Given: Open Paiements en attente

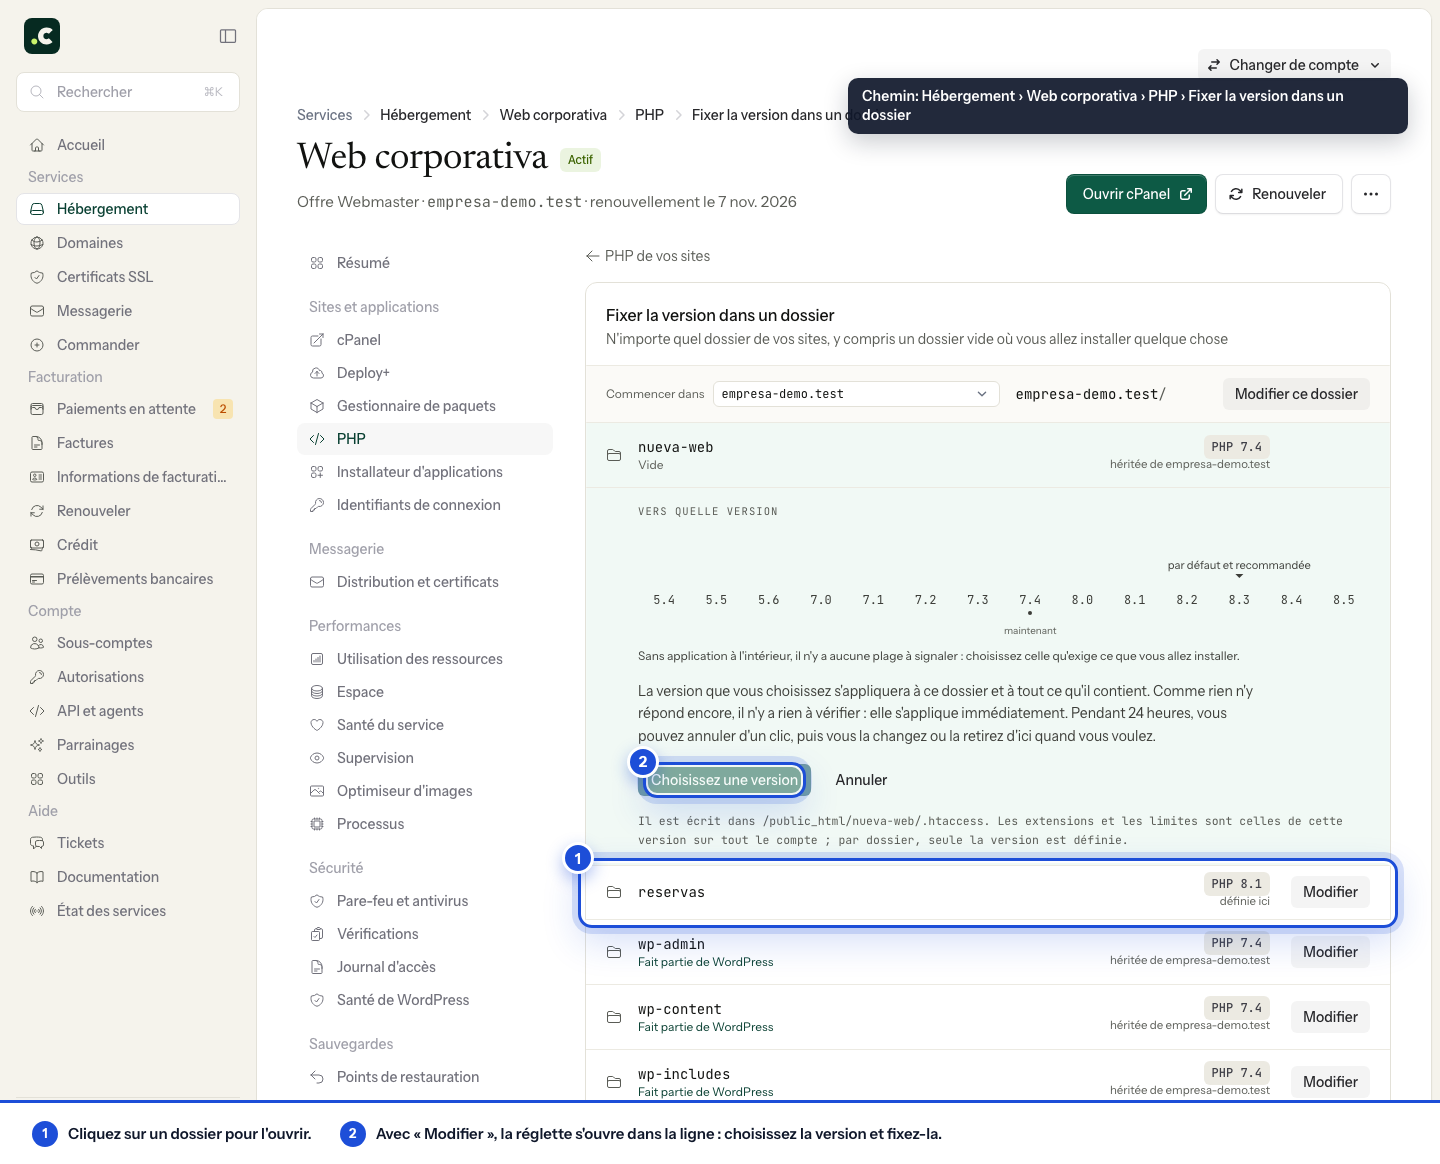Looking at the screenshot, I should tap(128, 409).
